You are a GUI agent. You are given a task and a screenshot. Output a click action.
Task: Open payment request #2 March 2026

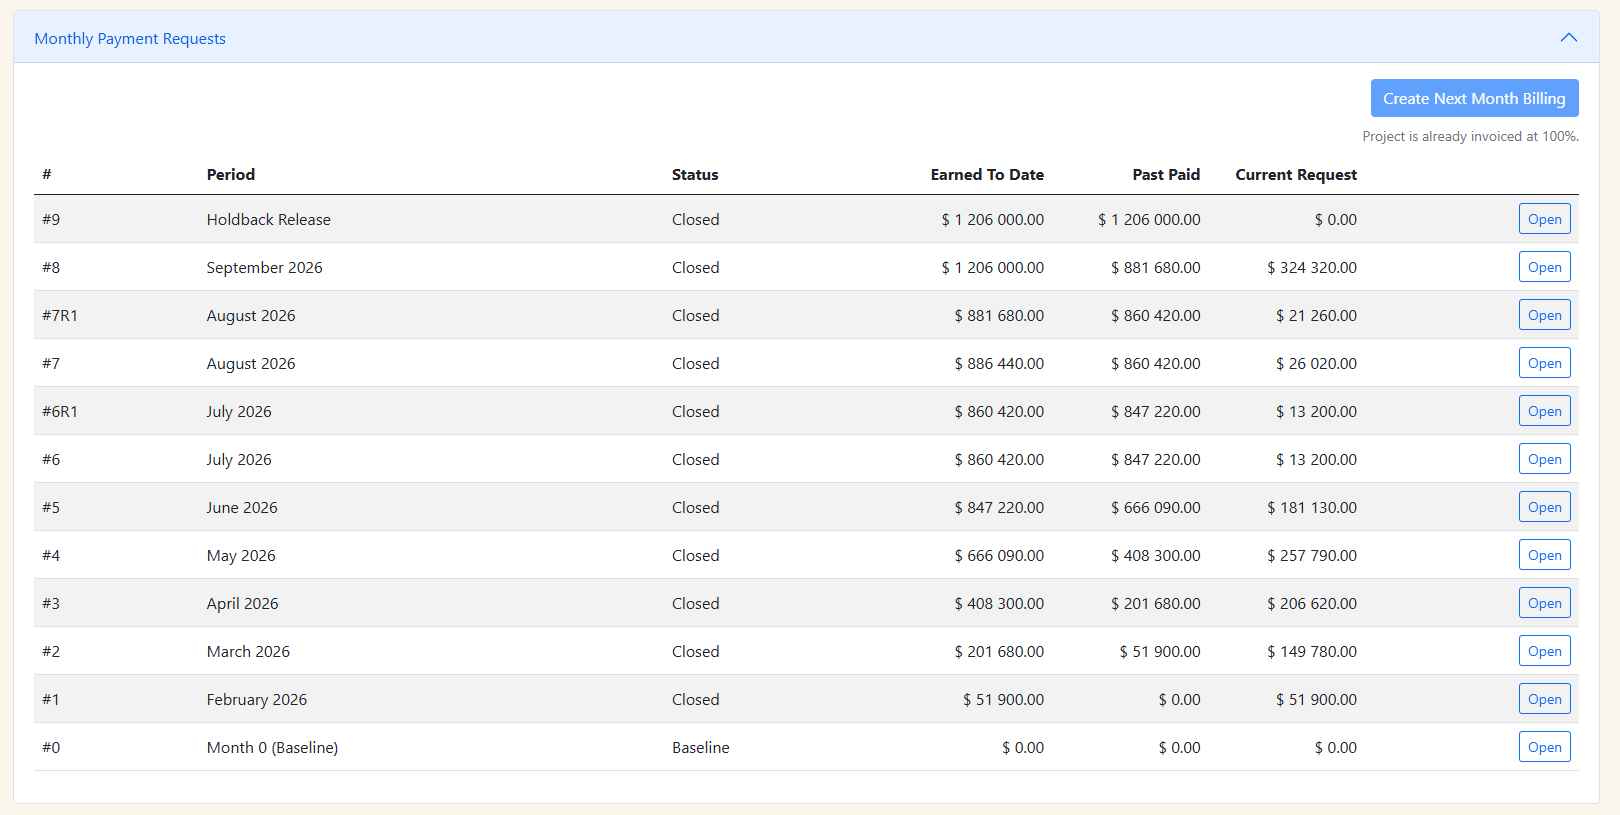point(1544,651)
